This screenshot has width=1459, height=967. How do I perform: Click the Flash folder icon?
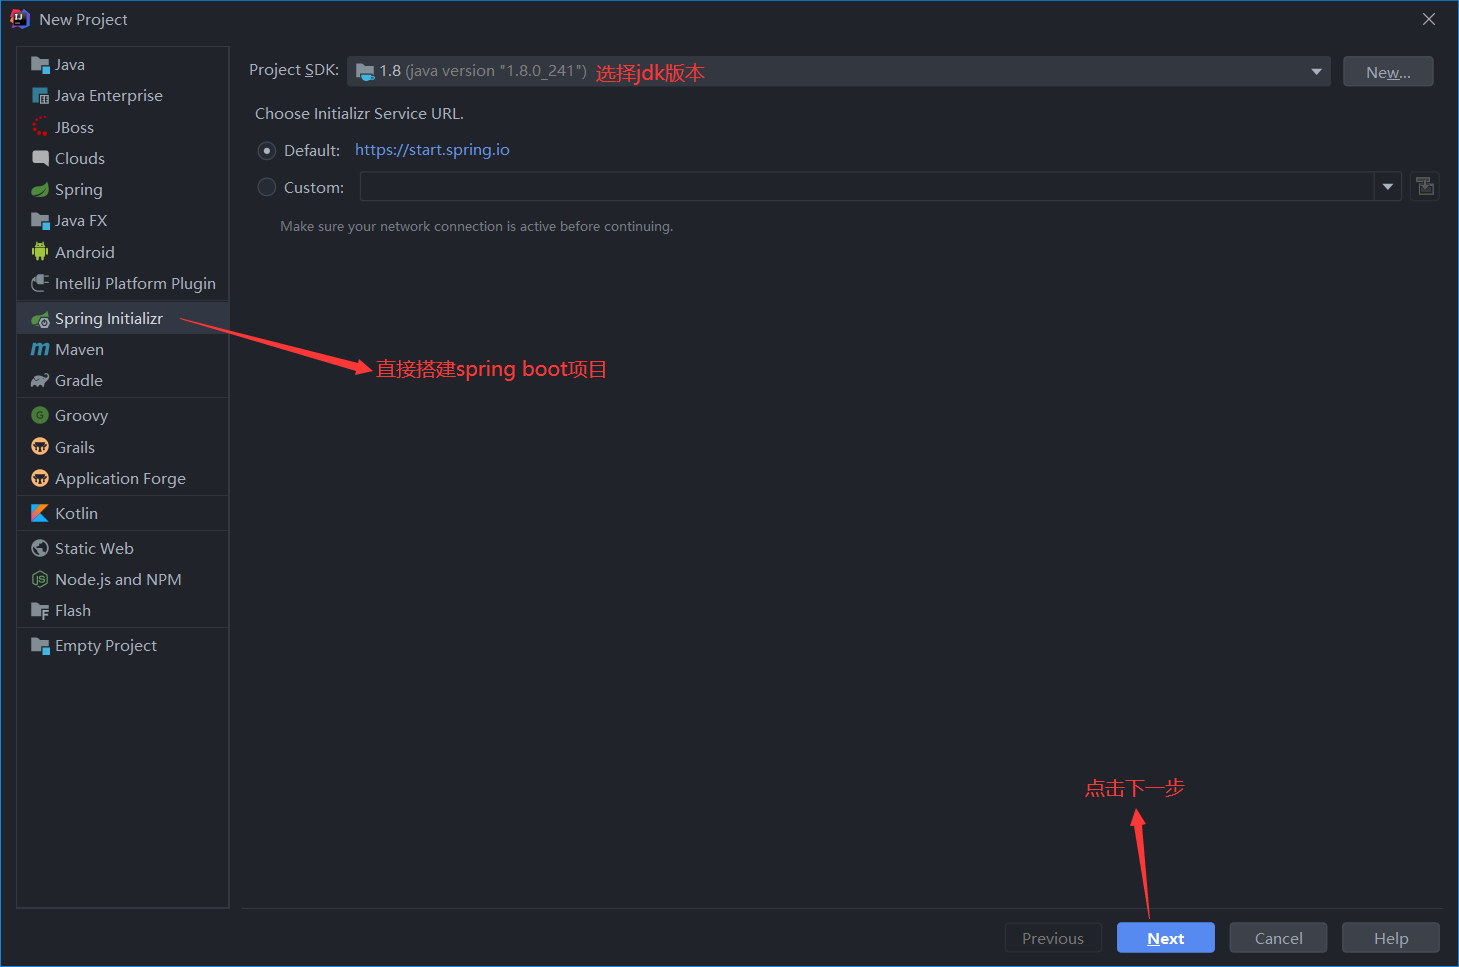(40, 611)
